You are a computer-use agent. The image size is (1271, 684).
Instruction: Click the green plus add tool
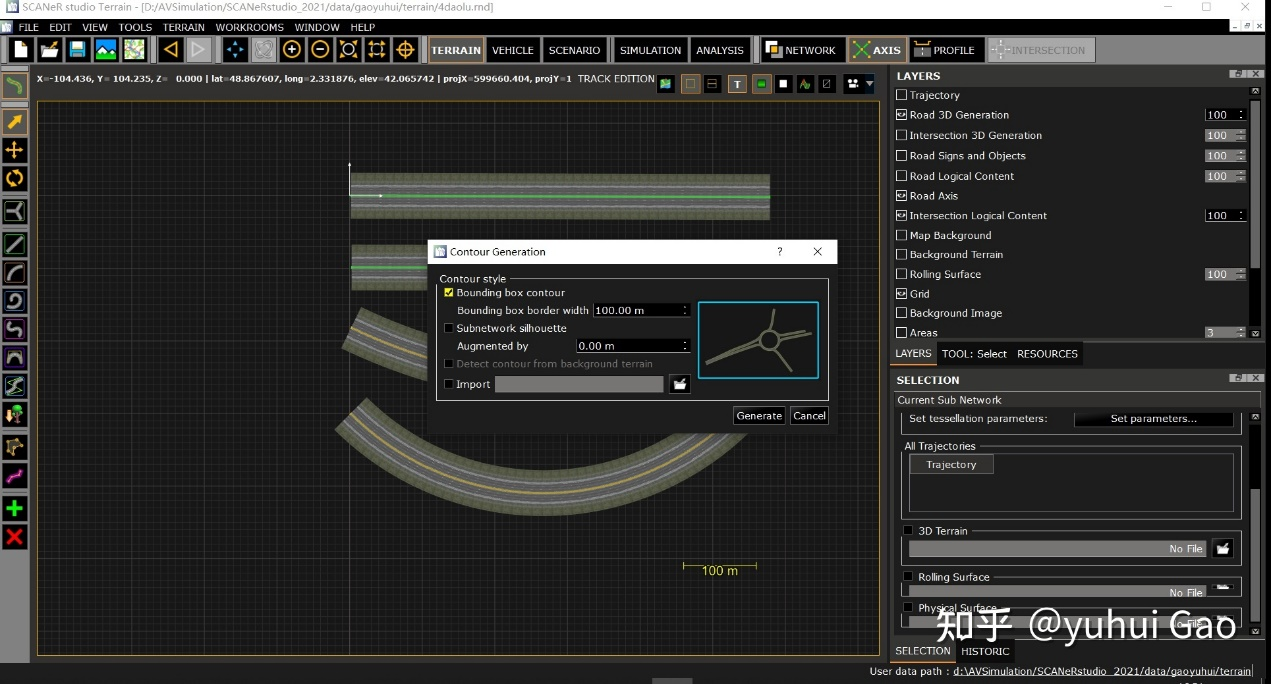tap(14, 509)
